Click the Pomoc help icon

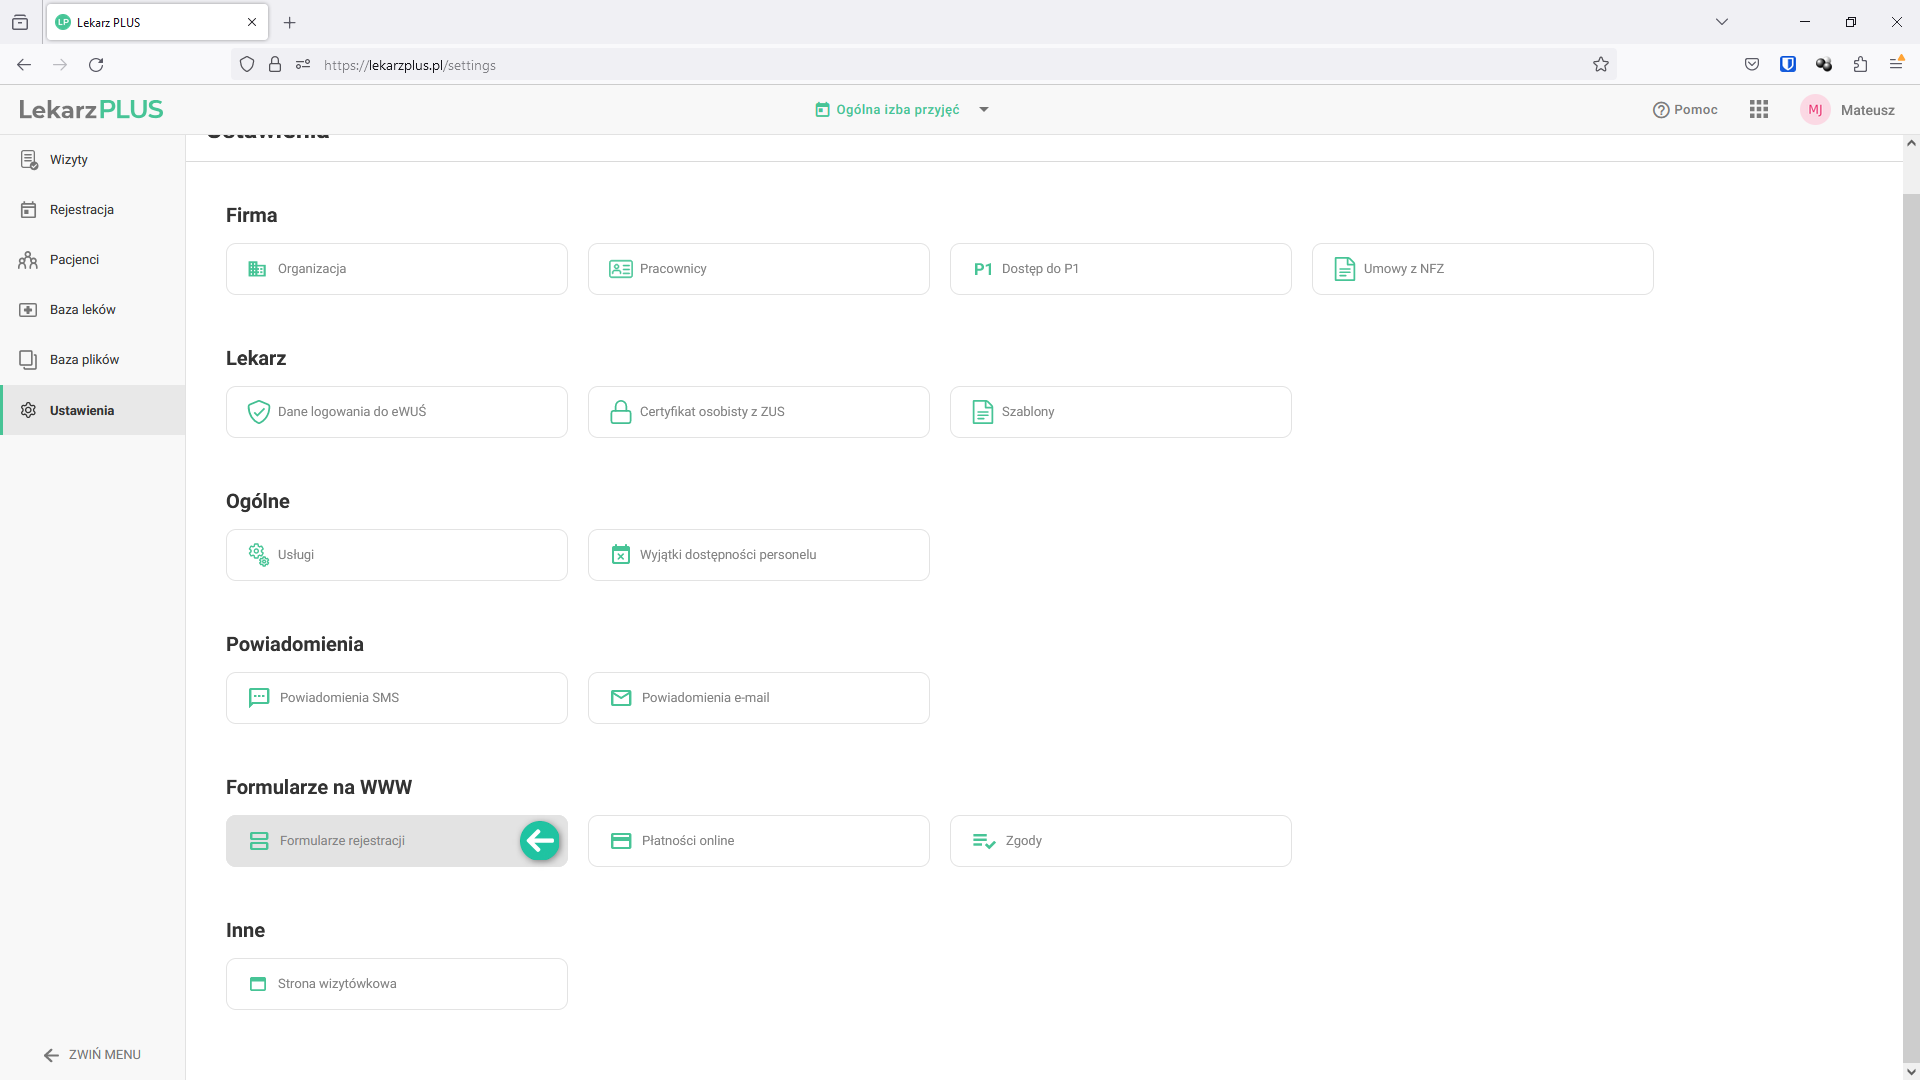point(1661,110)
